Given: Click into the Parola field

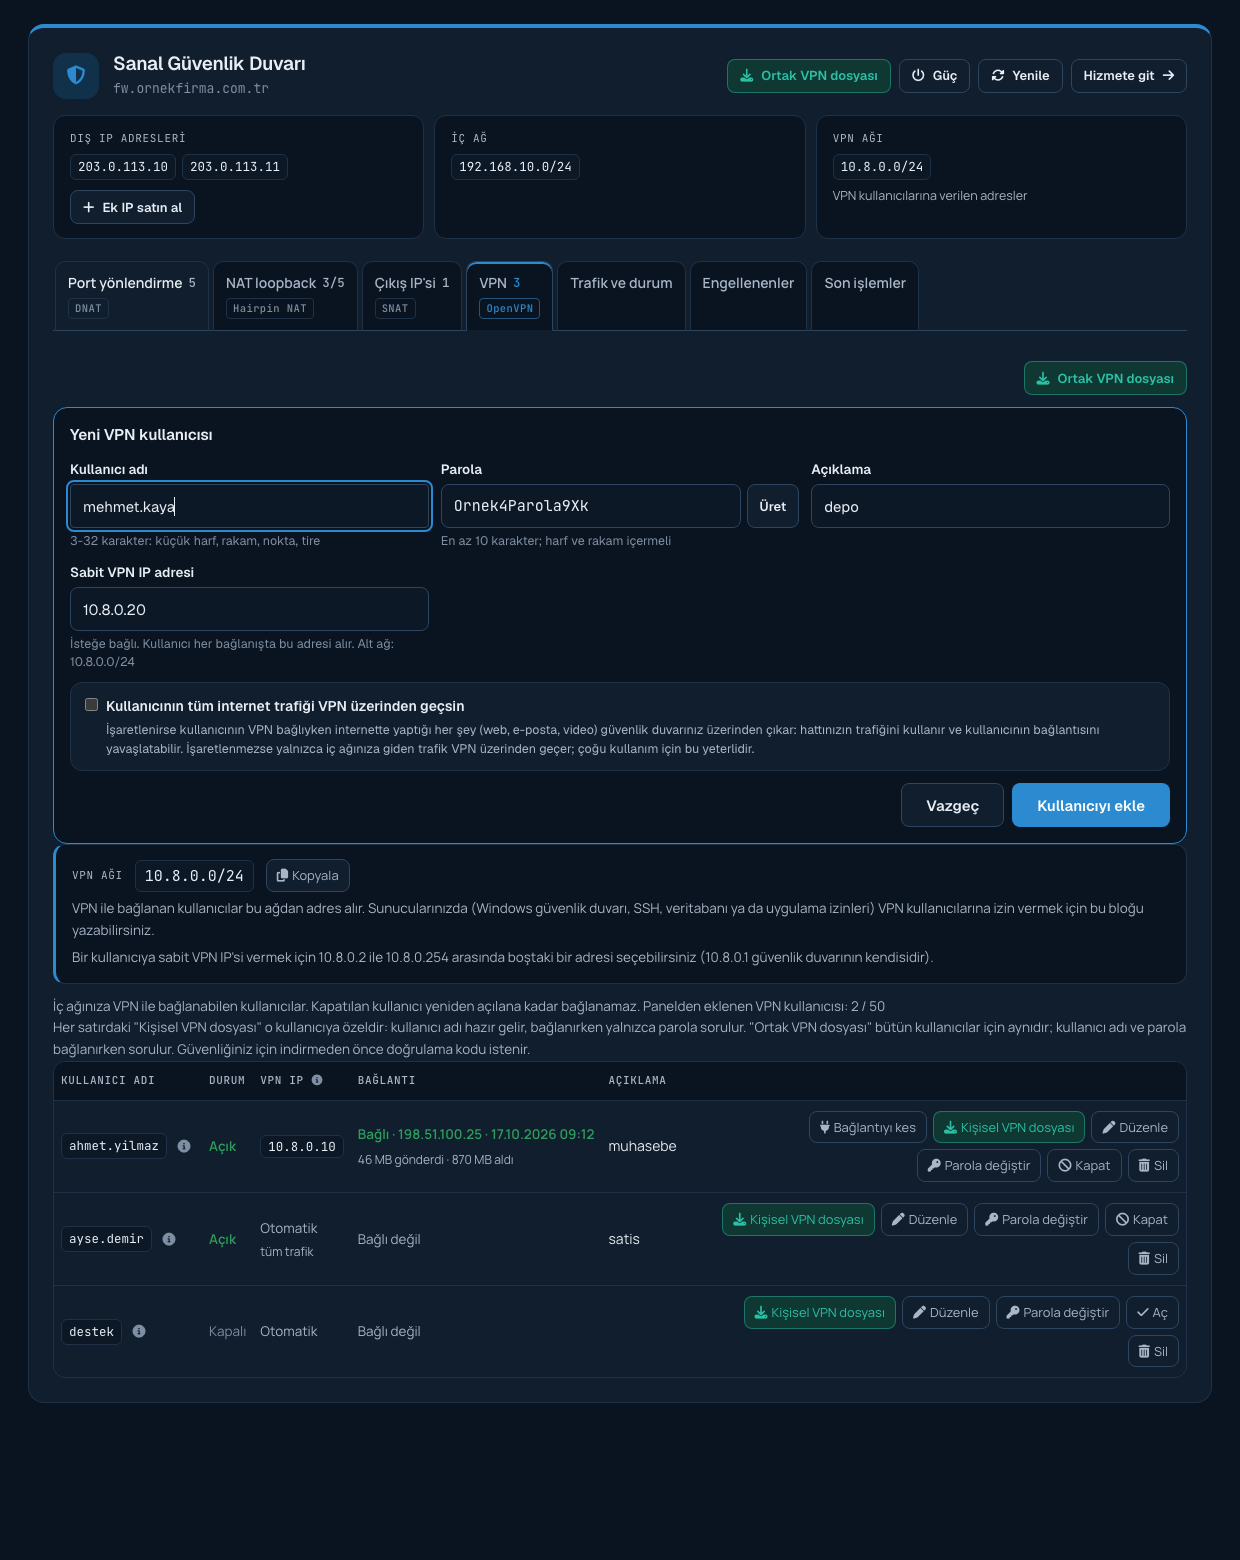Looking at the screenshot, I should [590, 506].
